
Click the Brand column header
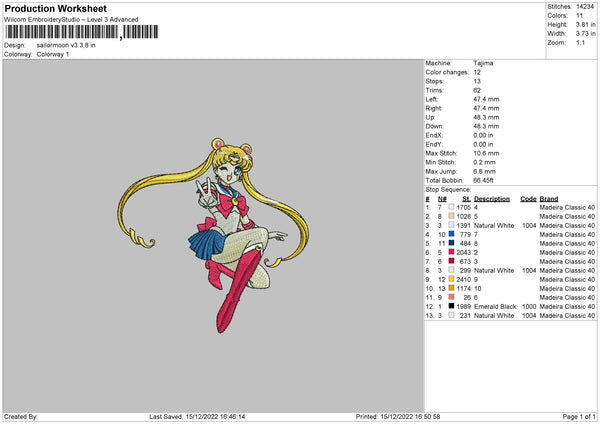(549, 198)
